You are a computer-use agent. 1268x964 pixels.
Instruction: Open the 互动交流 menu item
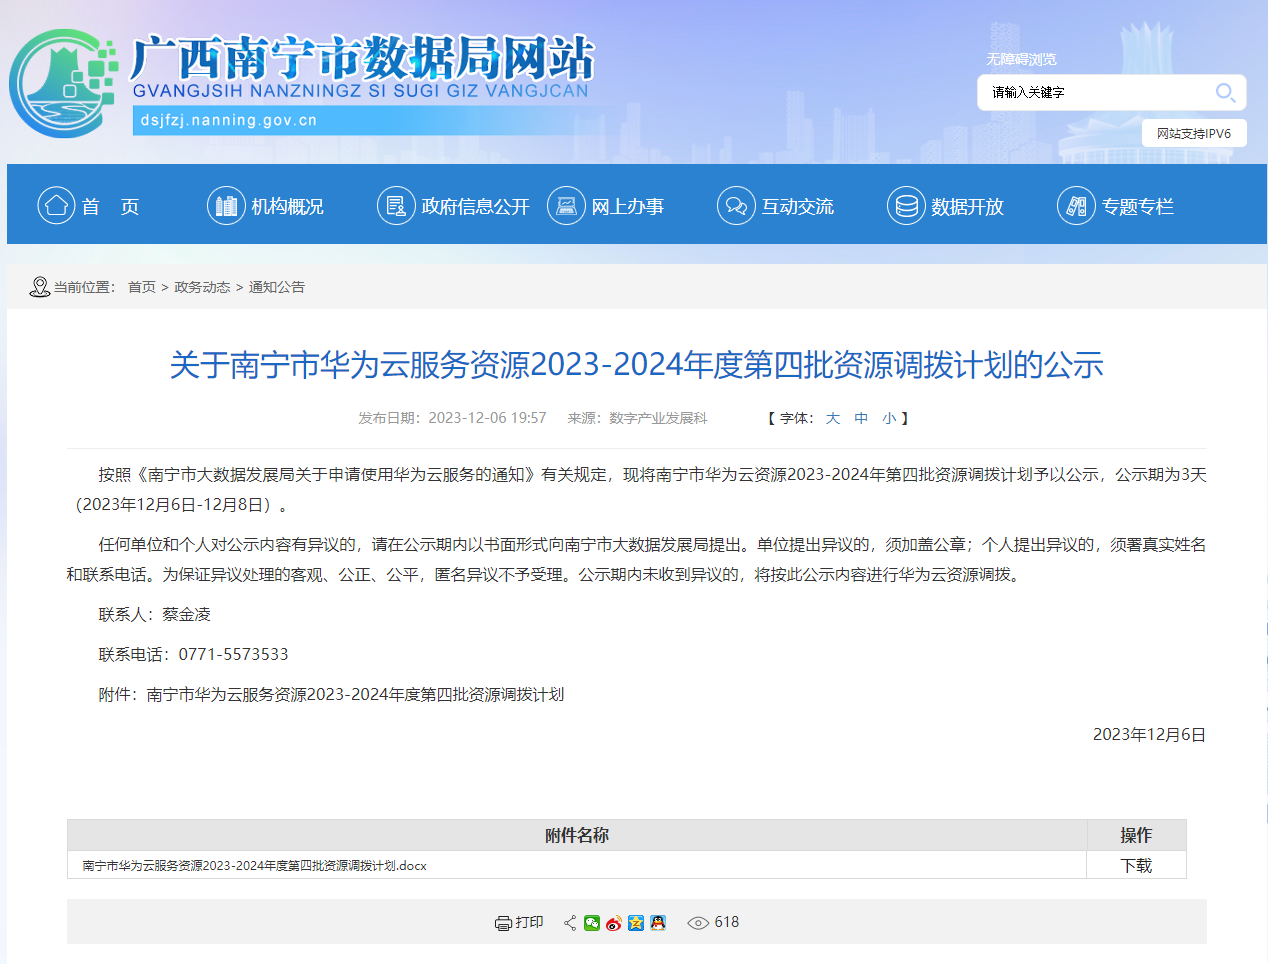pyautogui.click(x=798, y=207)
